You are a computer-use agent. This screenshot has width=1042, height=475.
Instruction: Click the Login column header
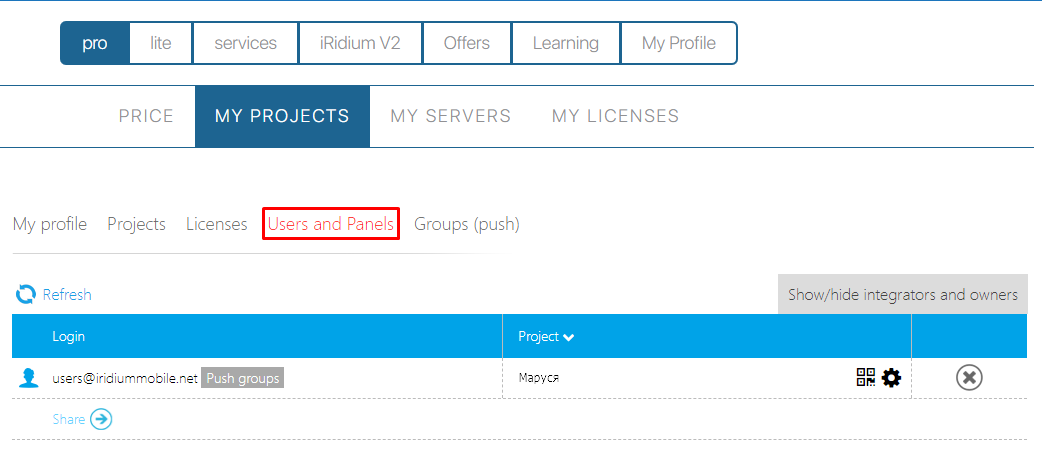[69, 337]
